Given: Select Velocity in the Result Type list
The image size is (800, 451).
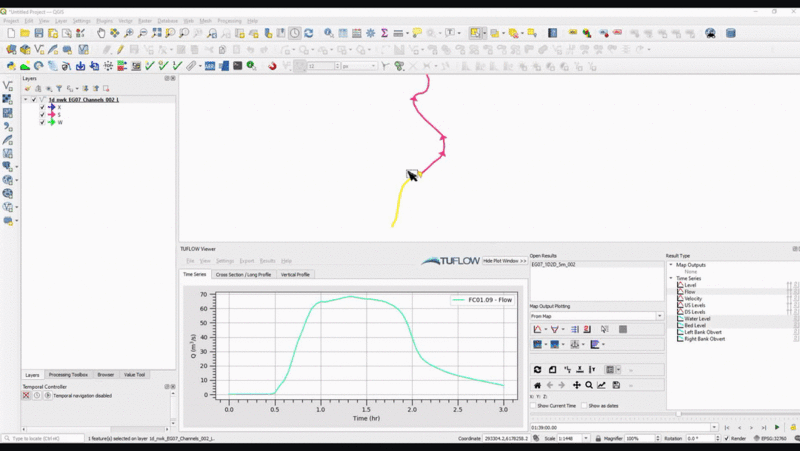Looking at the screenshot, I should 694,298.
